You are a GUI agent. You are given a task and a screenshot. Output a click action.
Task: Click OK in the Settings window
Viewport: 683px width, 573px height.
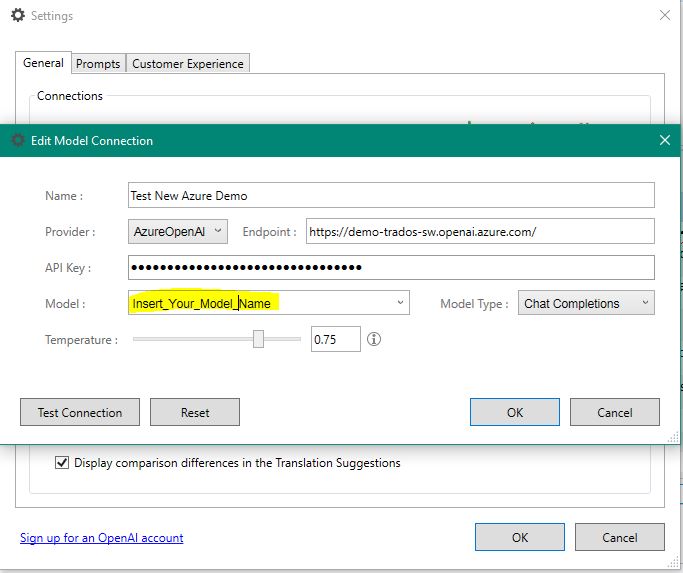click(x=520, y=537)
